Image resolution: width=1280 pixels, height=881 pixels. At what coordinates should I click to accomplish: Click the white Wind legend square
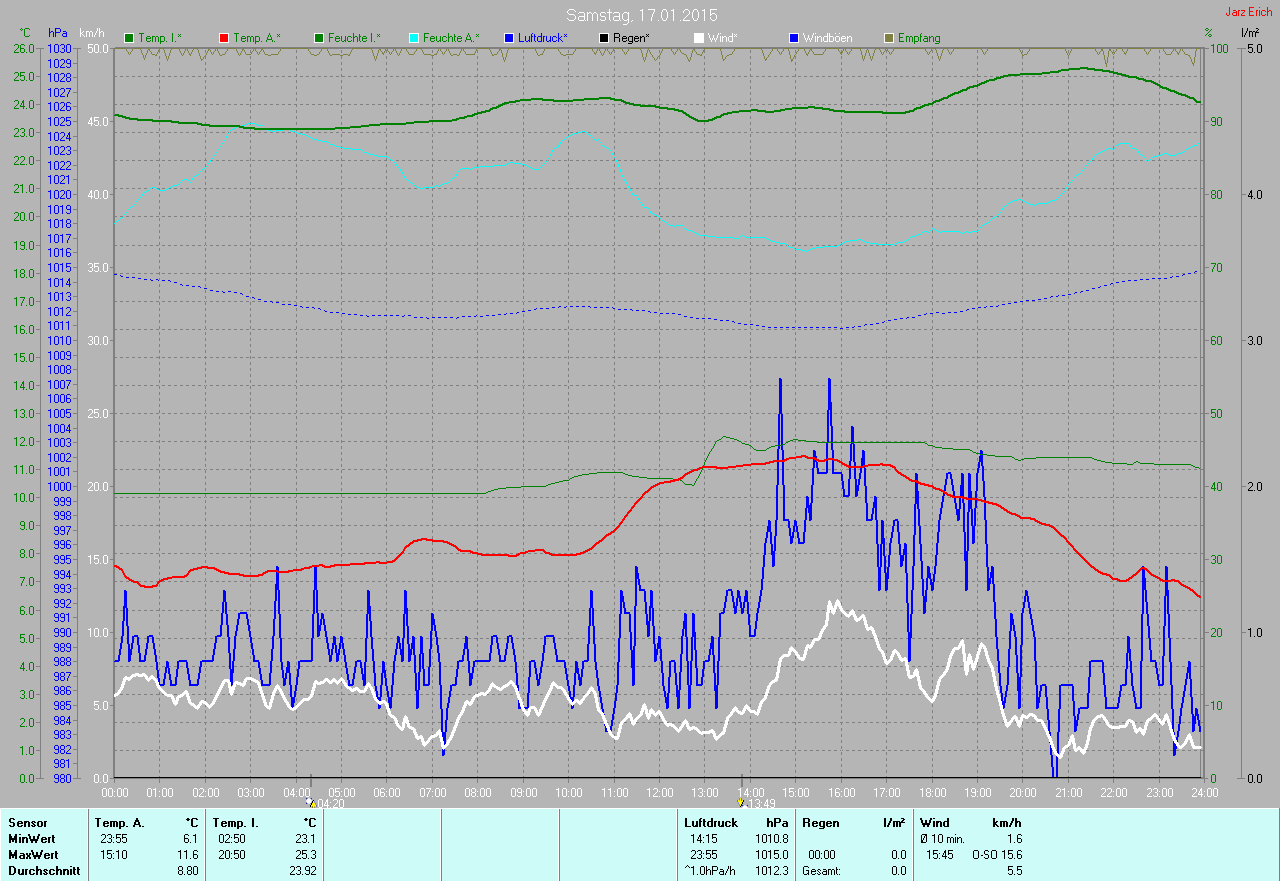pyautogui.click(x=699, y=38)
